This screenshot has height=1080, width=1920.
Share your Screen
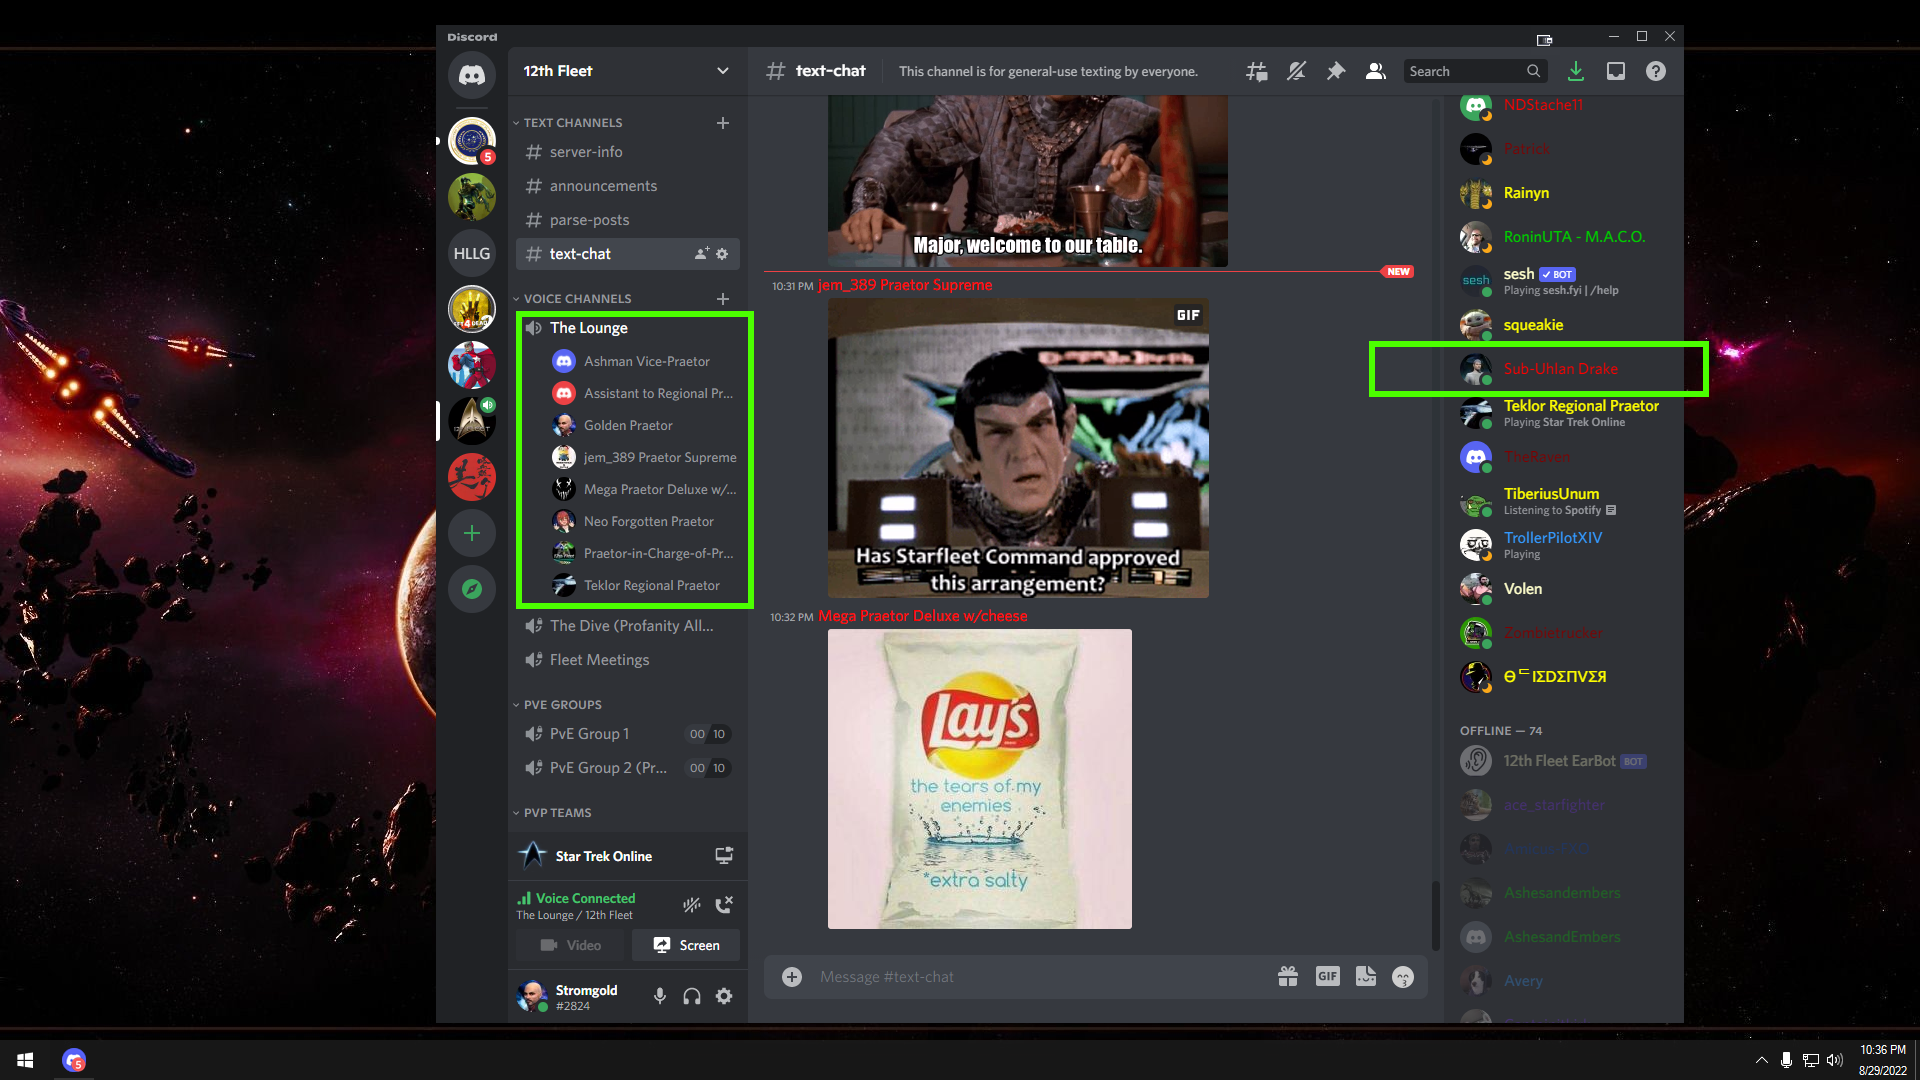(686, 945)
